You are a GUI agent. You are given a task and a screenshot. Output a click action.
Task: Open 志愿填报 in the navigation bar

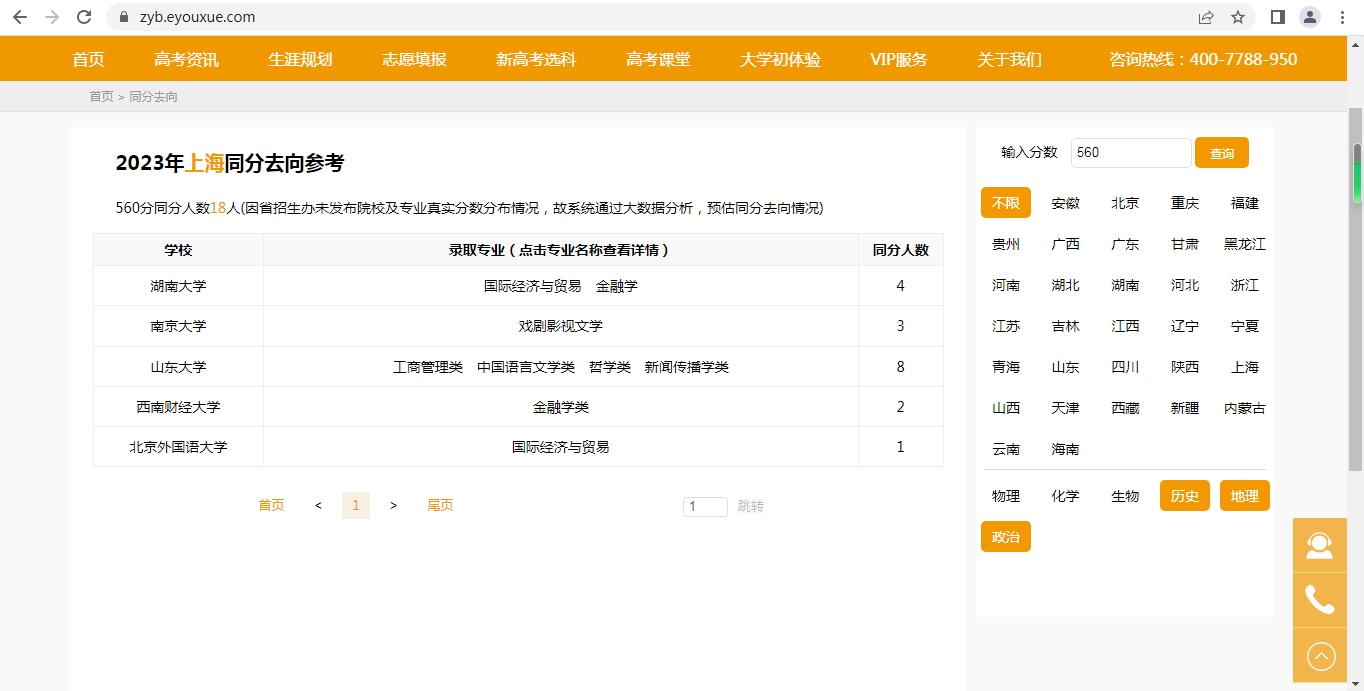[414, 59]
